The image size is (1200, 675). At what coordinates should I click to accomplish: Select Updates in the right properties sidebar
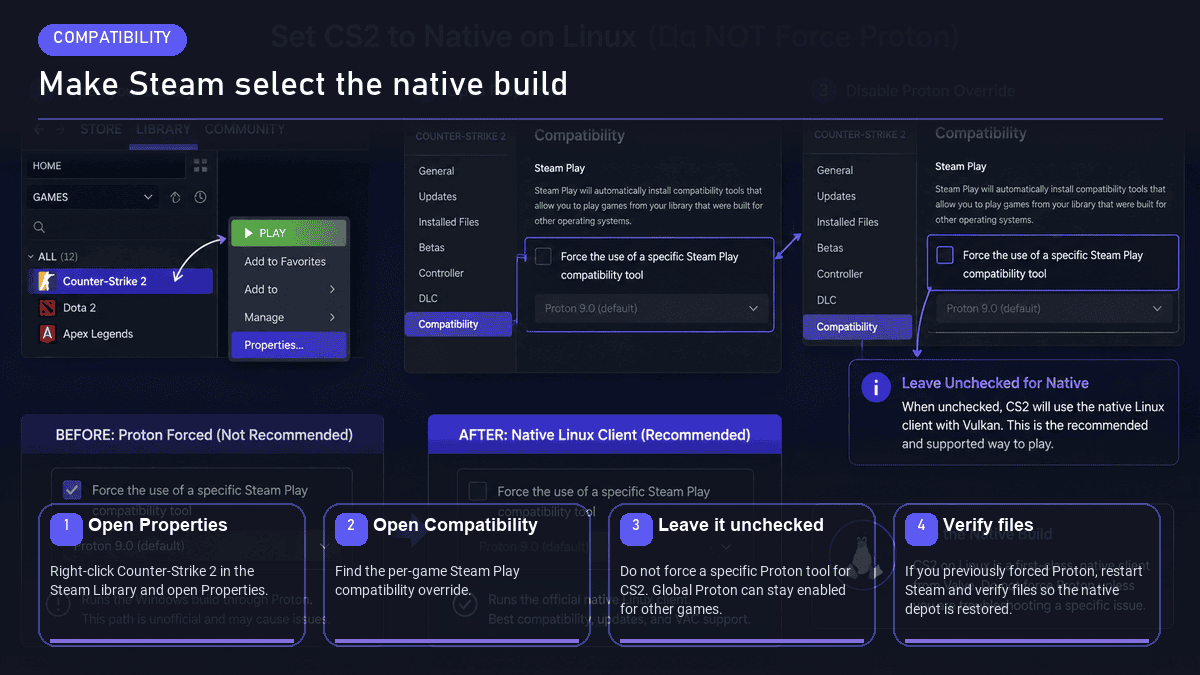click(x=836, y=196)
